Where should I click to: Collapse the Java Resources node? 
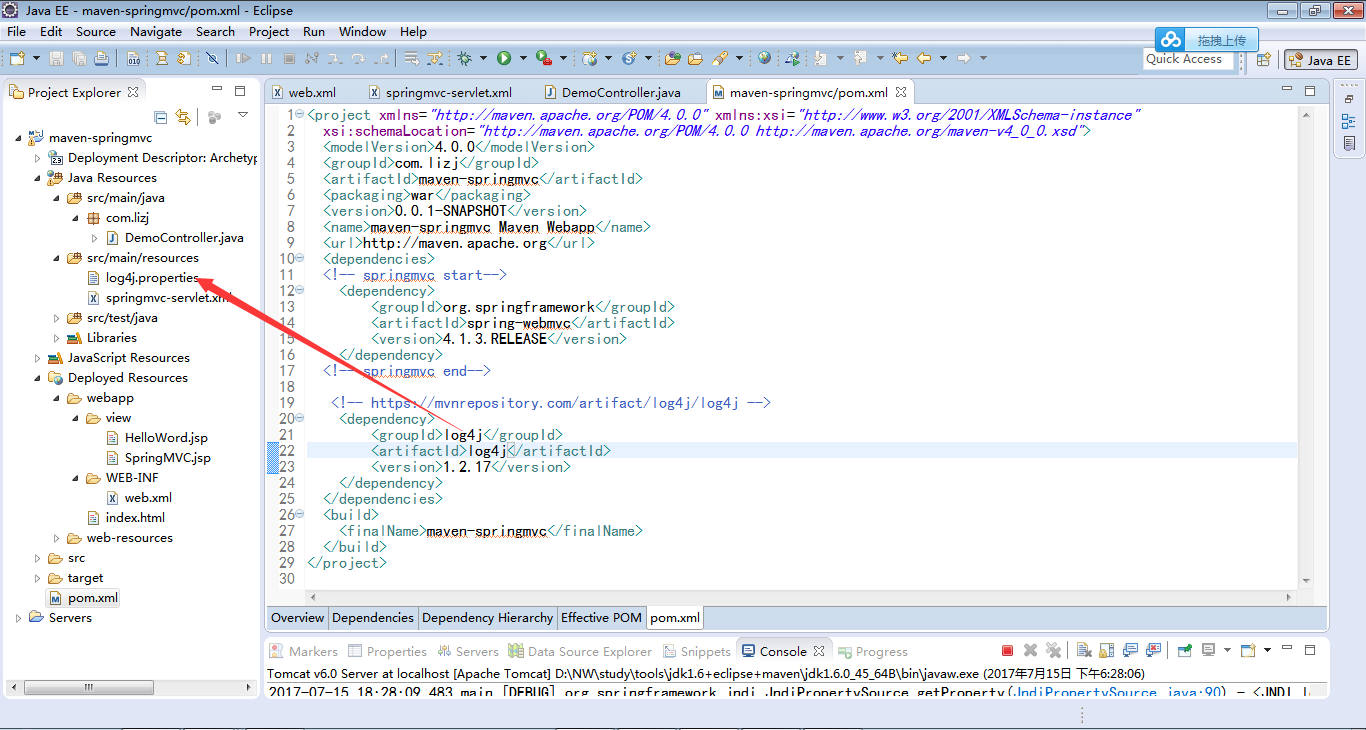39,178
